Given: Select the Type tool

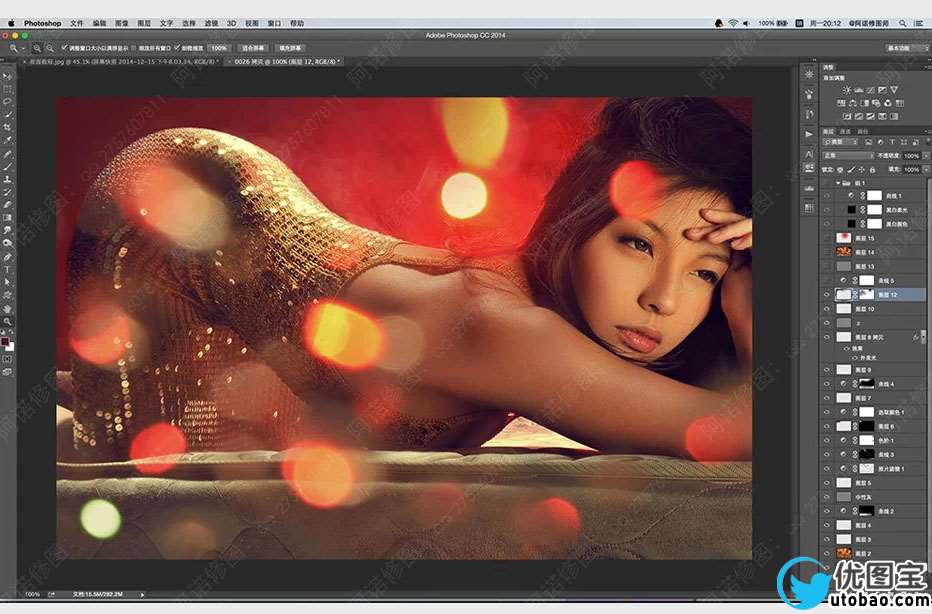Looking at the screenshot, I should pos(8,271).
